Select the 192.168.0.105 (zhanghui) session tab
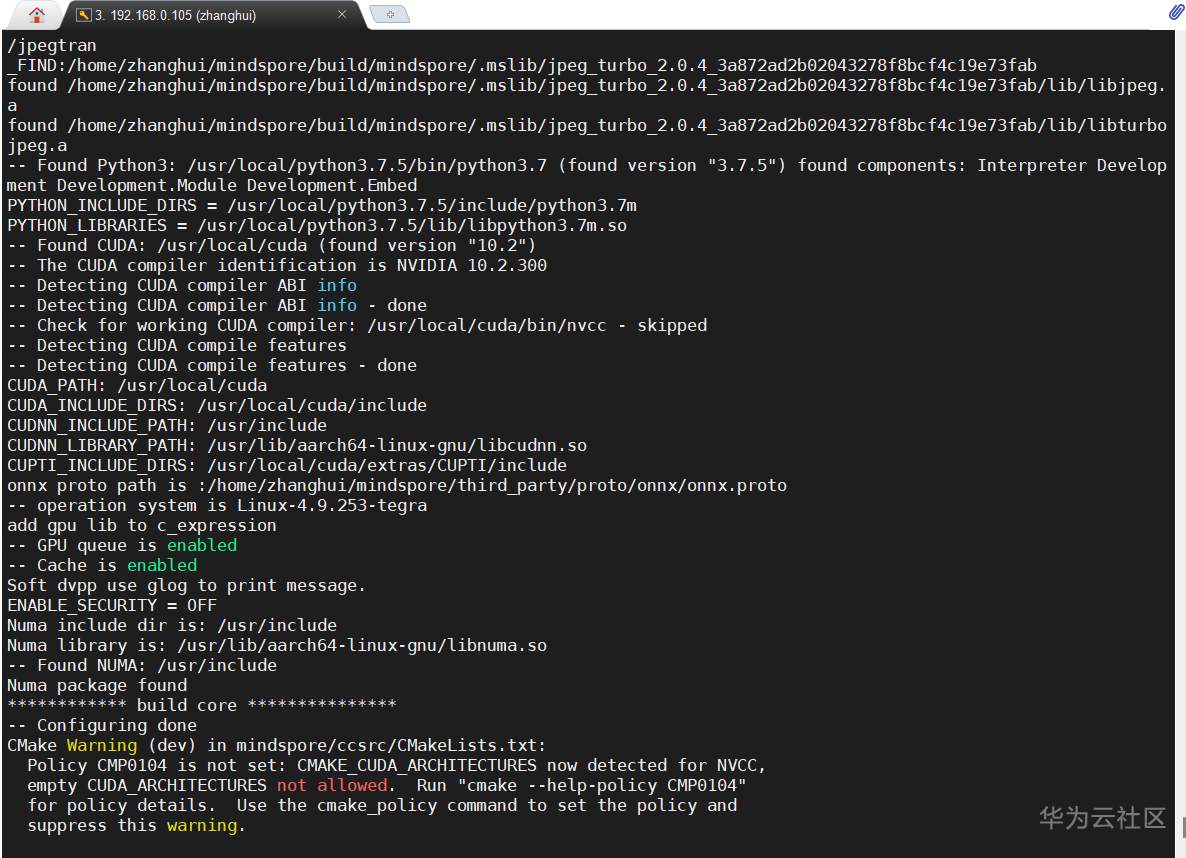This screenshot has width=1186, height=858. 180,15
